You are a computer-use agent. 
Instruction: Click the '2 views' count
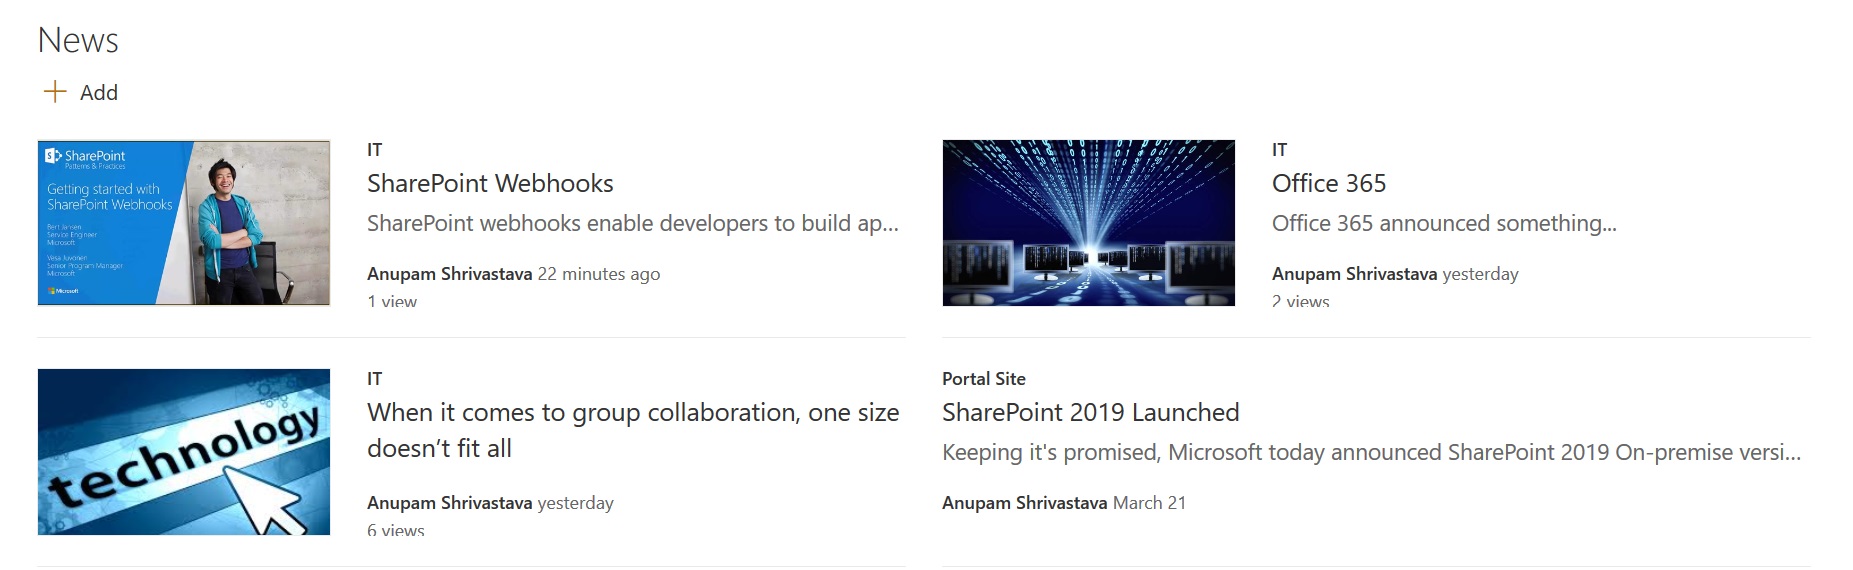coord(1301,300)
